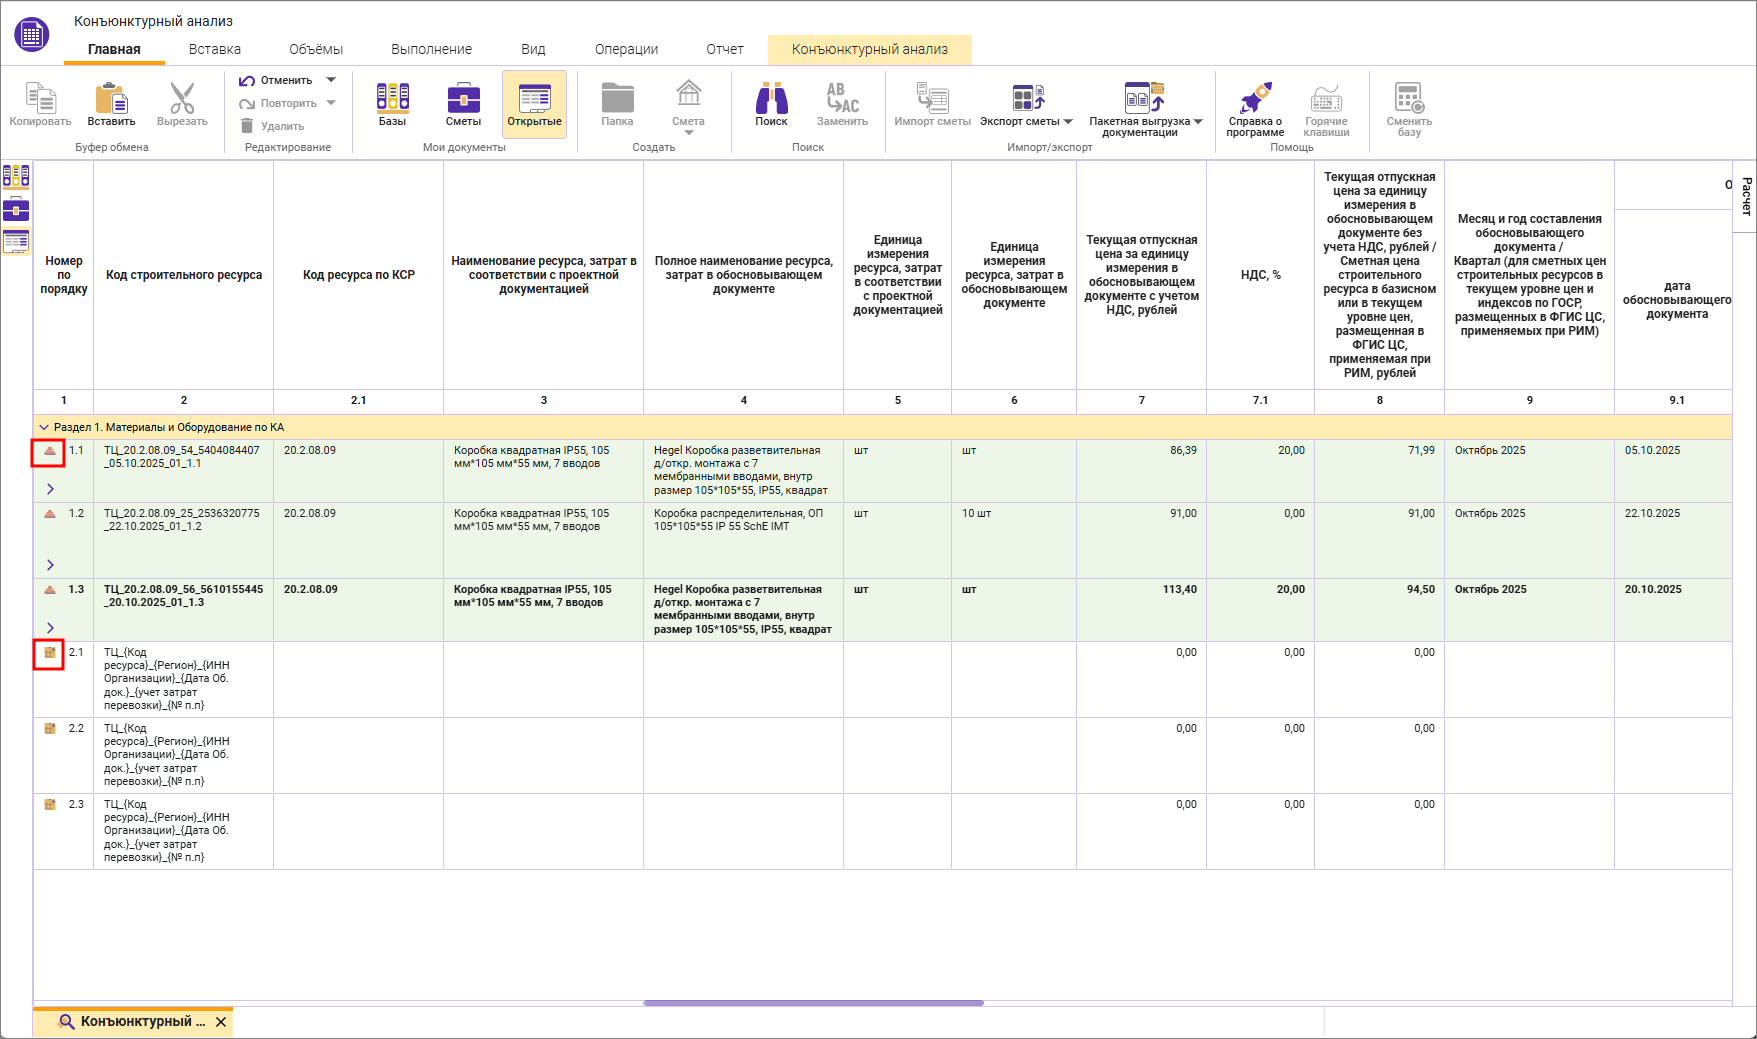Click the horizontal scrollbar thumb
This screenshot has width=1757, height=1039.
tap(813, 1002)
